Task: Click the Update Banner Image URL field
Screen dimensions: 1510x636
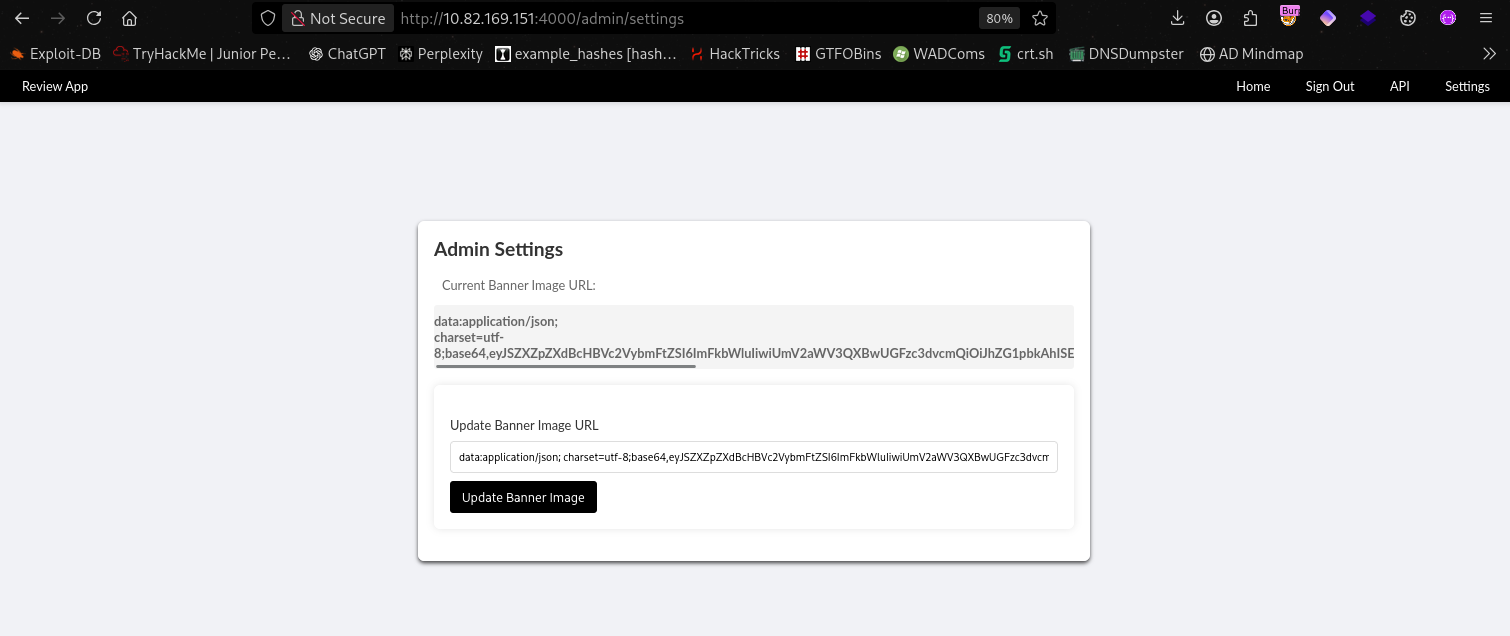Action: point(753,457)
